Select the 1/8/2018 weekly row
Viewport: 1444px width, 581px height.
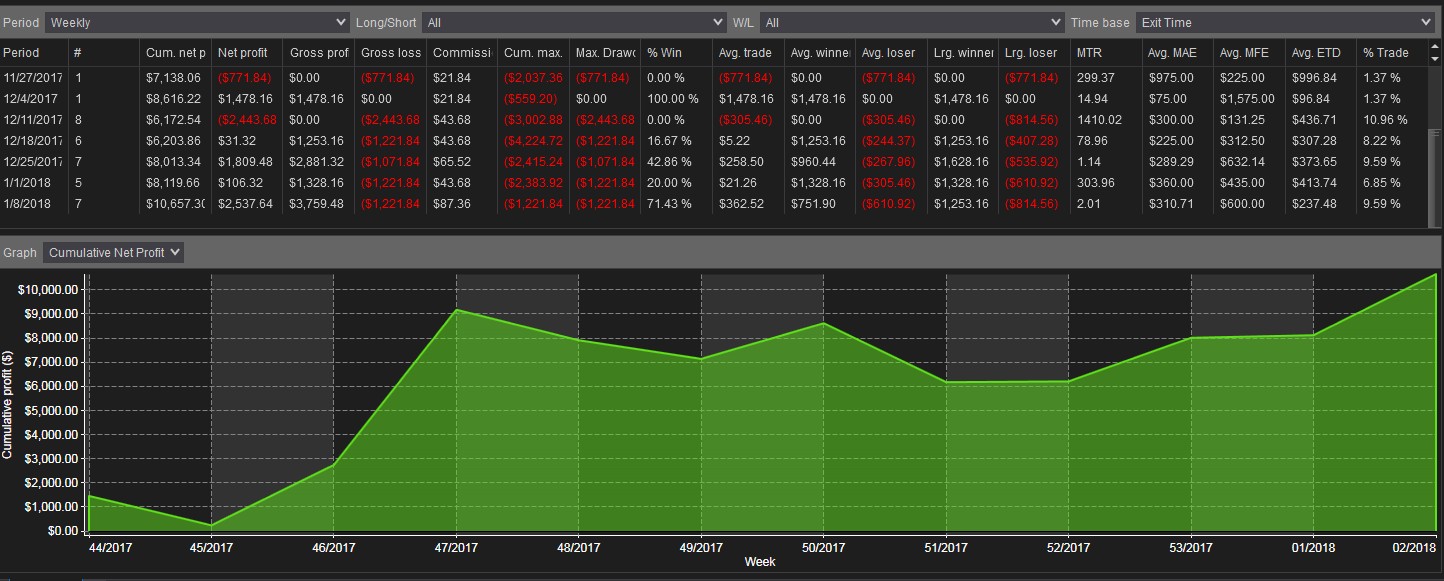coord(718,203)
